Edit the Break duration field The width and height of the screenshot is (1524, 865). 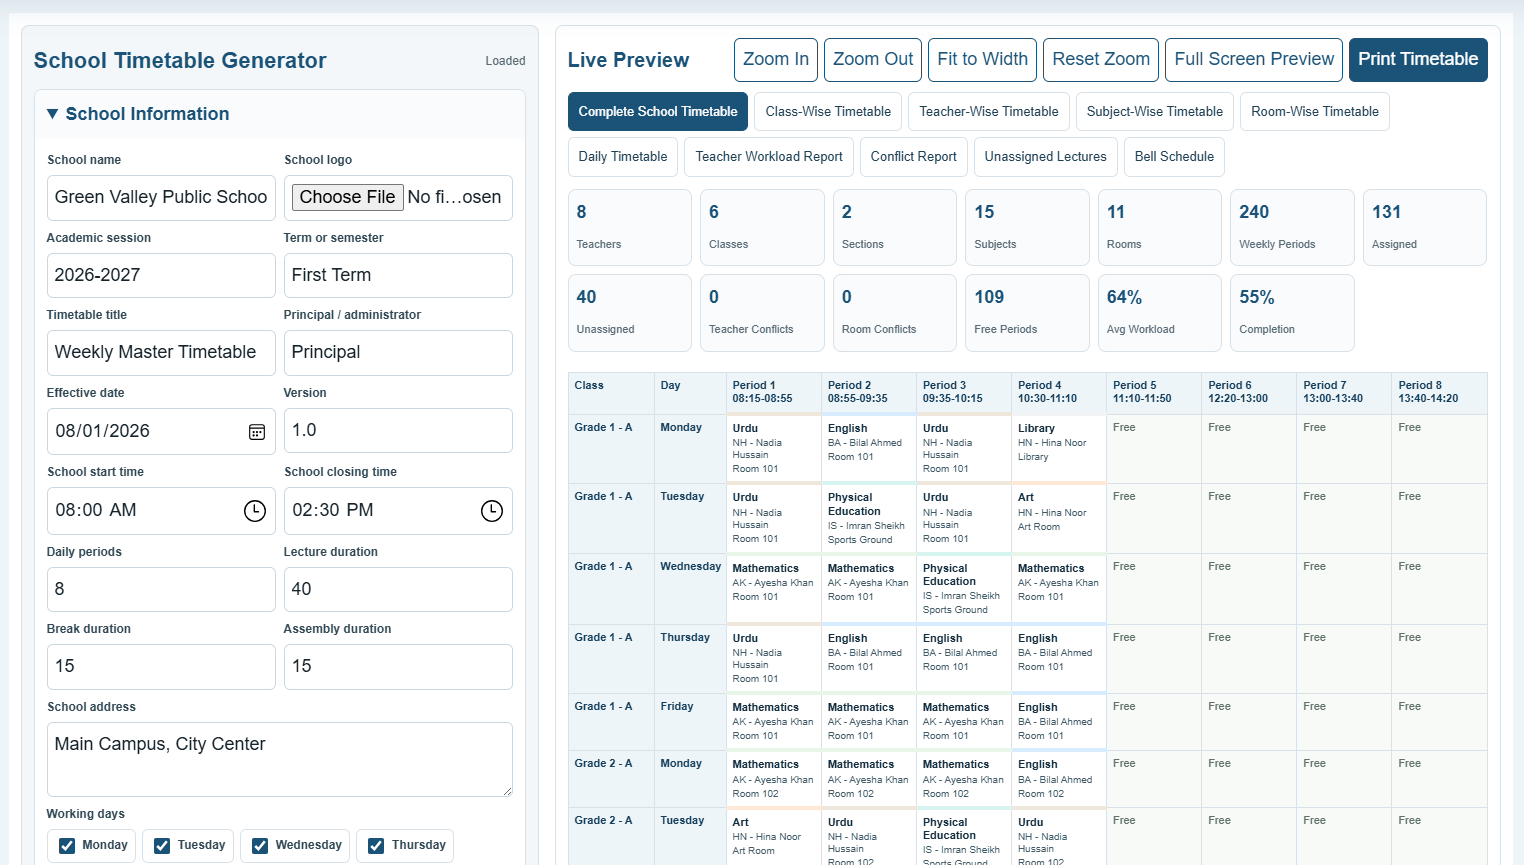[161, 667]
